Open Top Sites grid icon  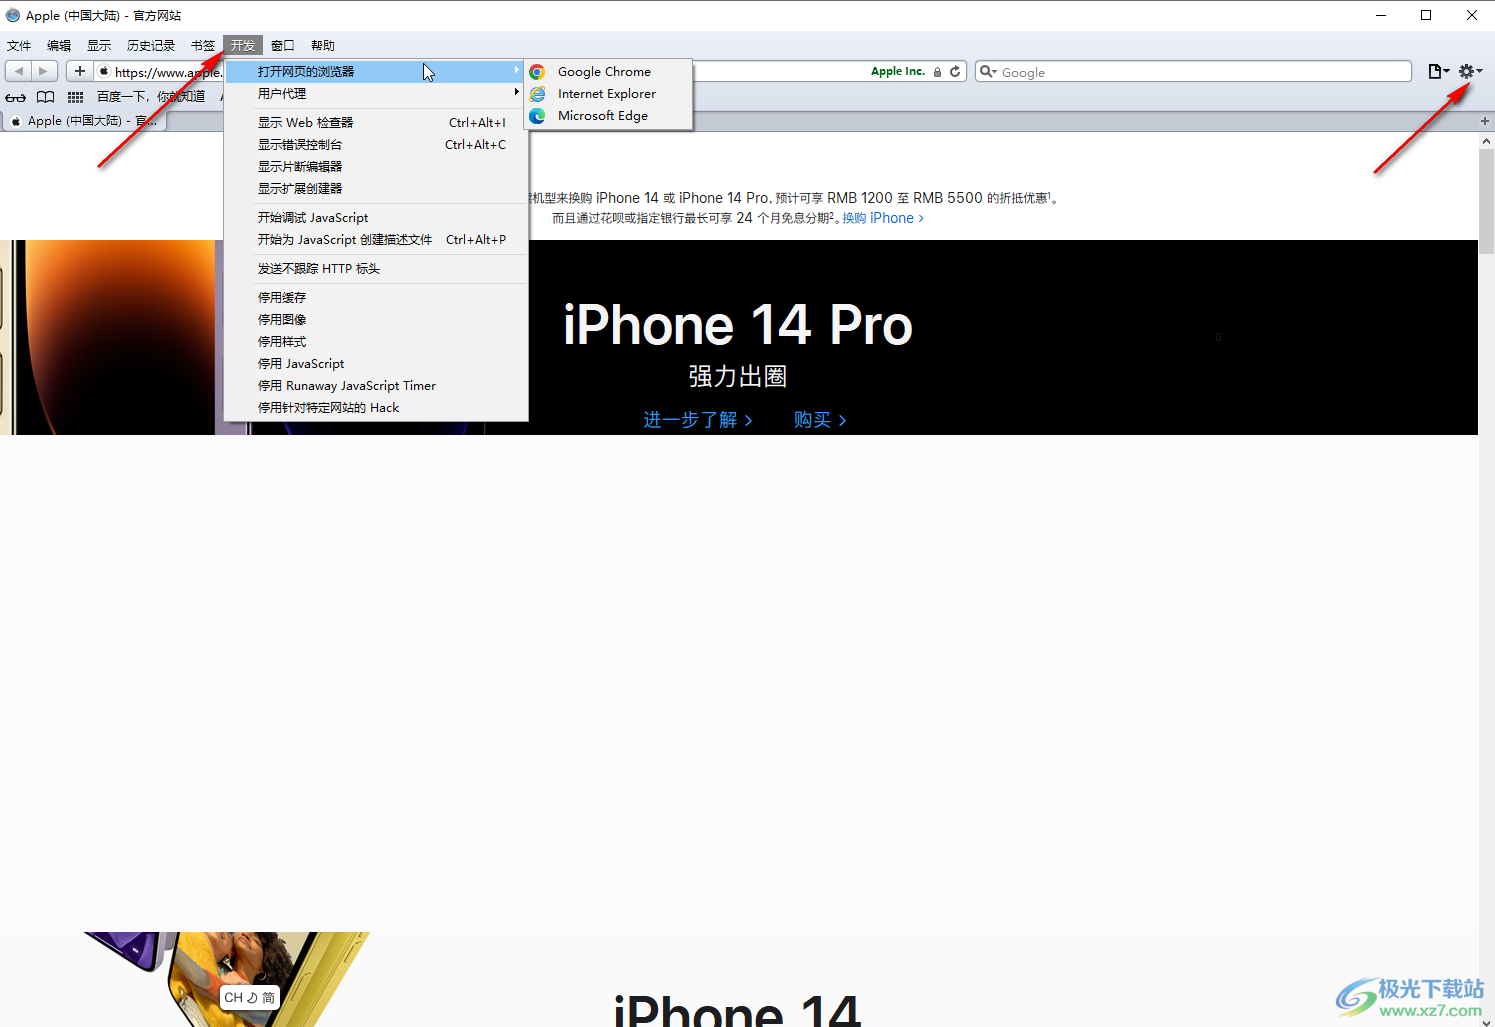pos(75,97)
